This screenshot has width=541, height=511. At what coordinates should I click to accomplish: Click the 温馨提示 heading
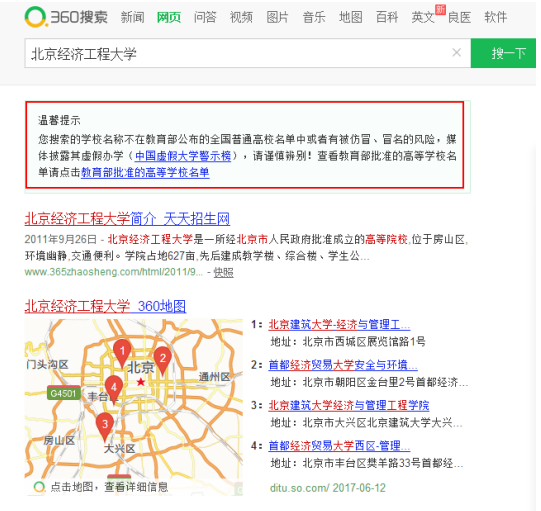coord(59,120)
